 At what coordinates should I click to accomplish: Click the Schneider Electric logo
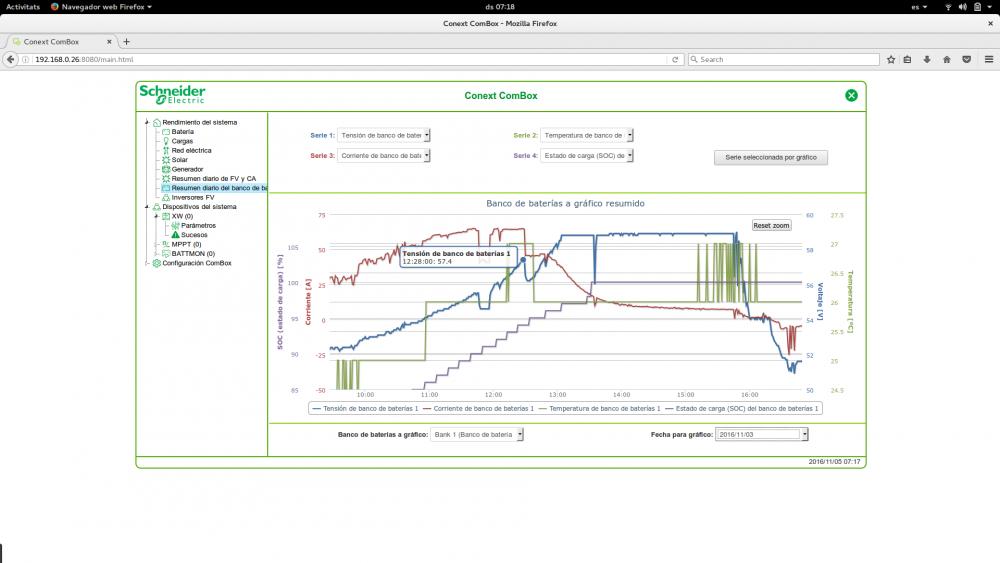(172, 94)
